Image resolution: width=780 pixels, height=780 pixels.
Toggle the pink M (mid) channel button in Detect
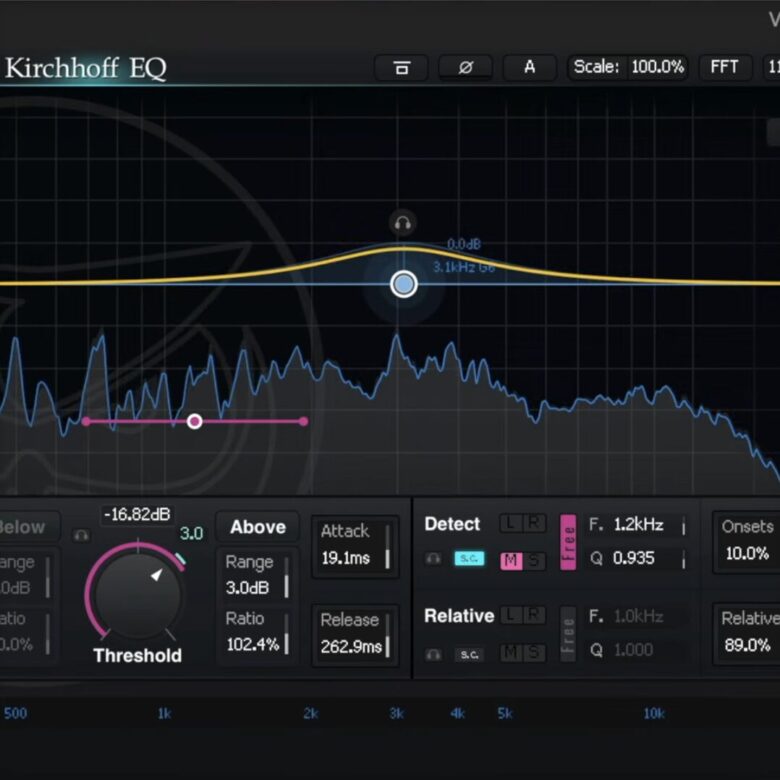pos(512,559)
